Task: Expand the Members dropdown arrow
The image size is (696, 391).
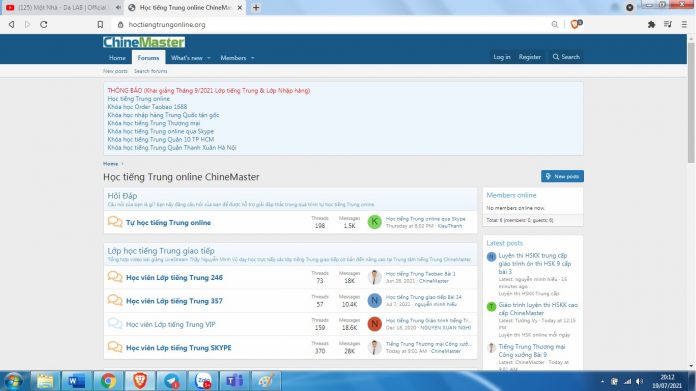Action: [253, 58]
